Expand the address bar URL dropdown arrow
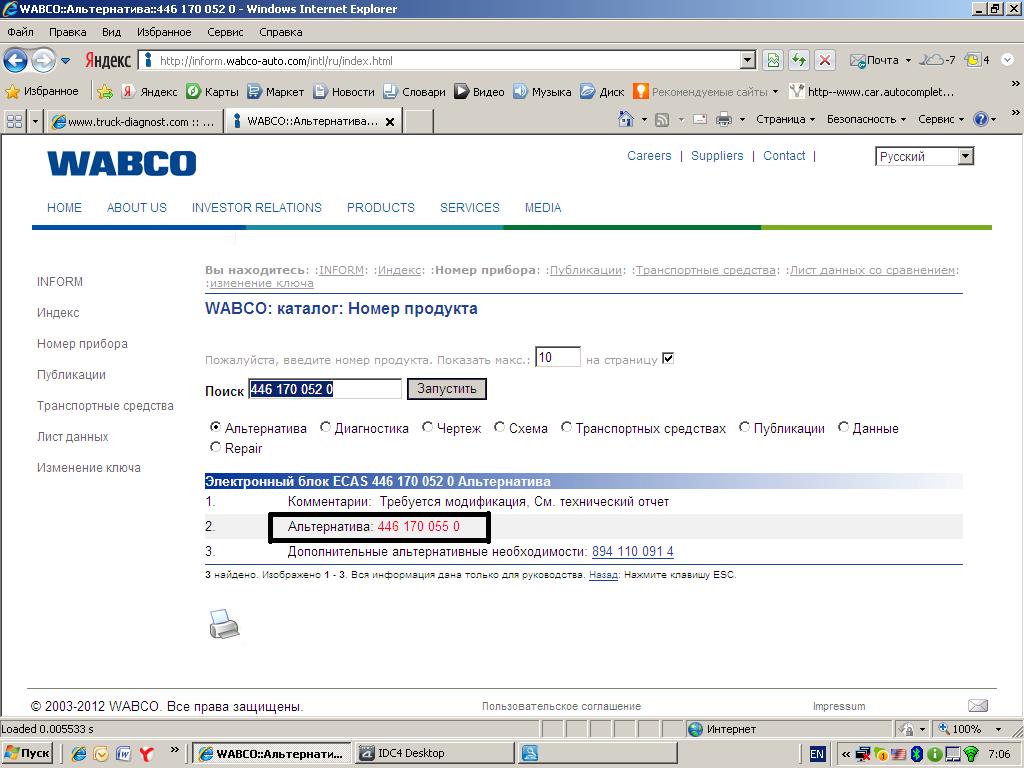This screenshot has width=1024, height=768. (748, 61)
